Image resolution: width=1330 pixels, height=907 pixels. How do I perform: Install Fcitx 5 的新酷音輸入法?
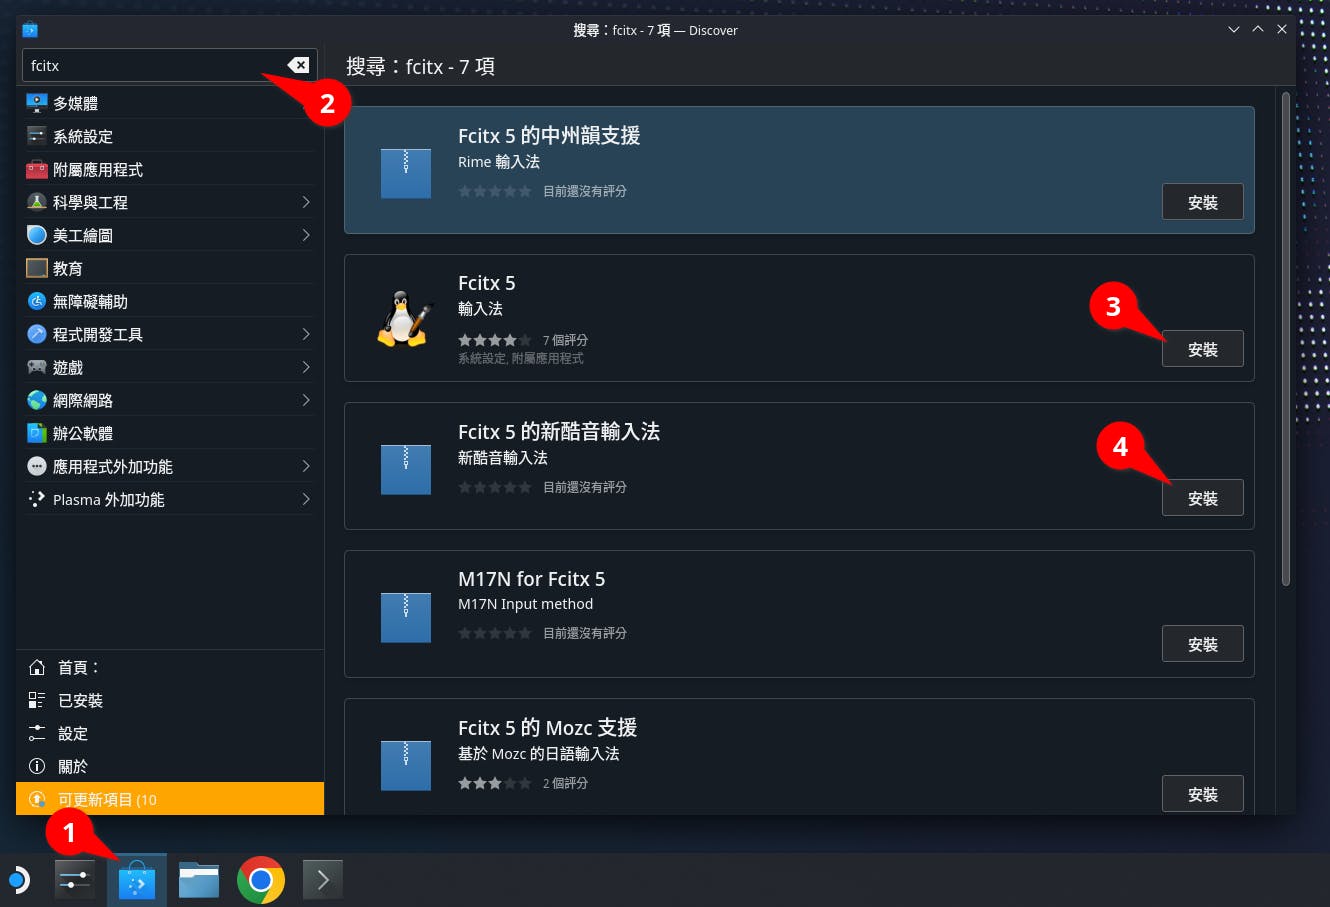coord(1202,498)
